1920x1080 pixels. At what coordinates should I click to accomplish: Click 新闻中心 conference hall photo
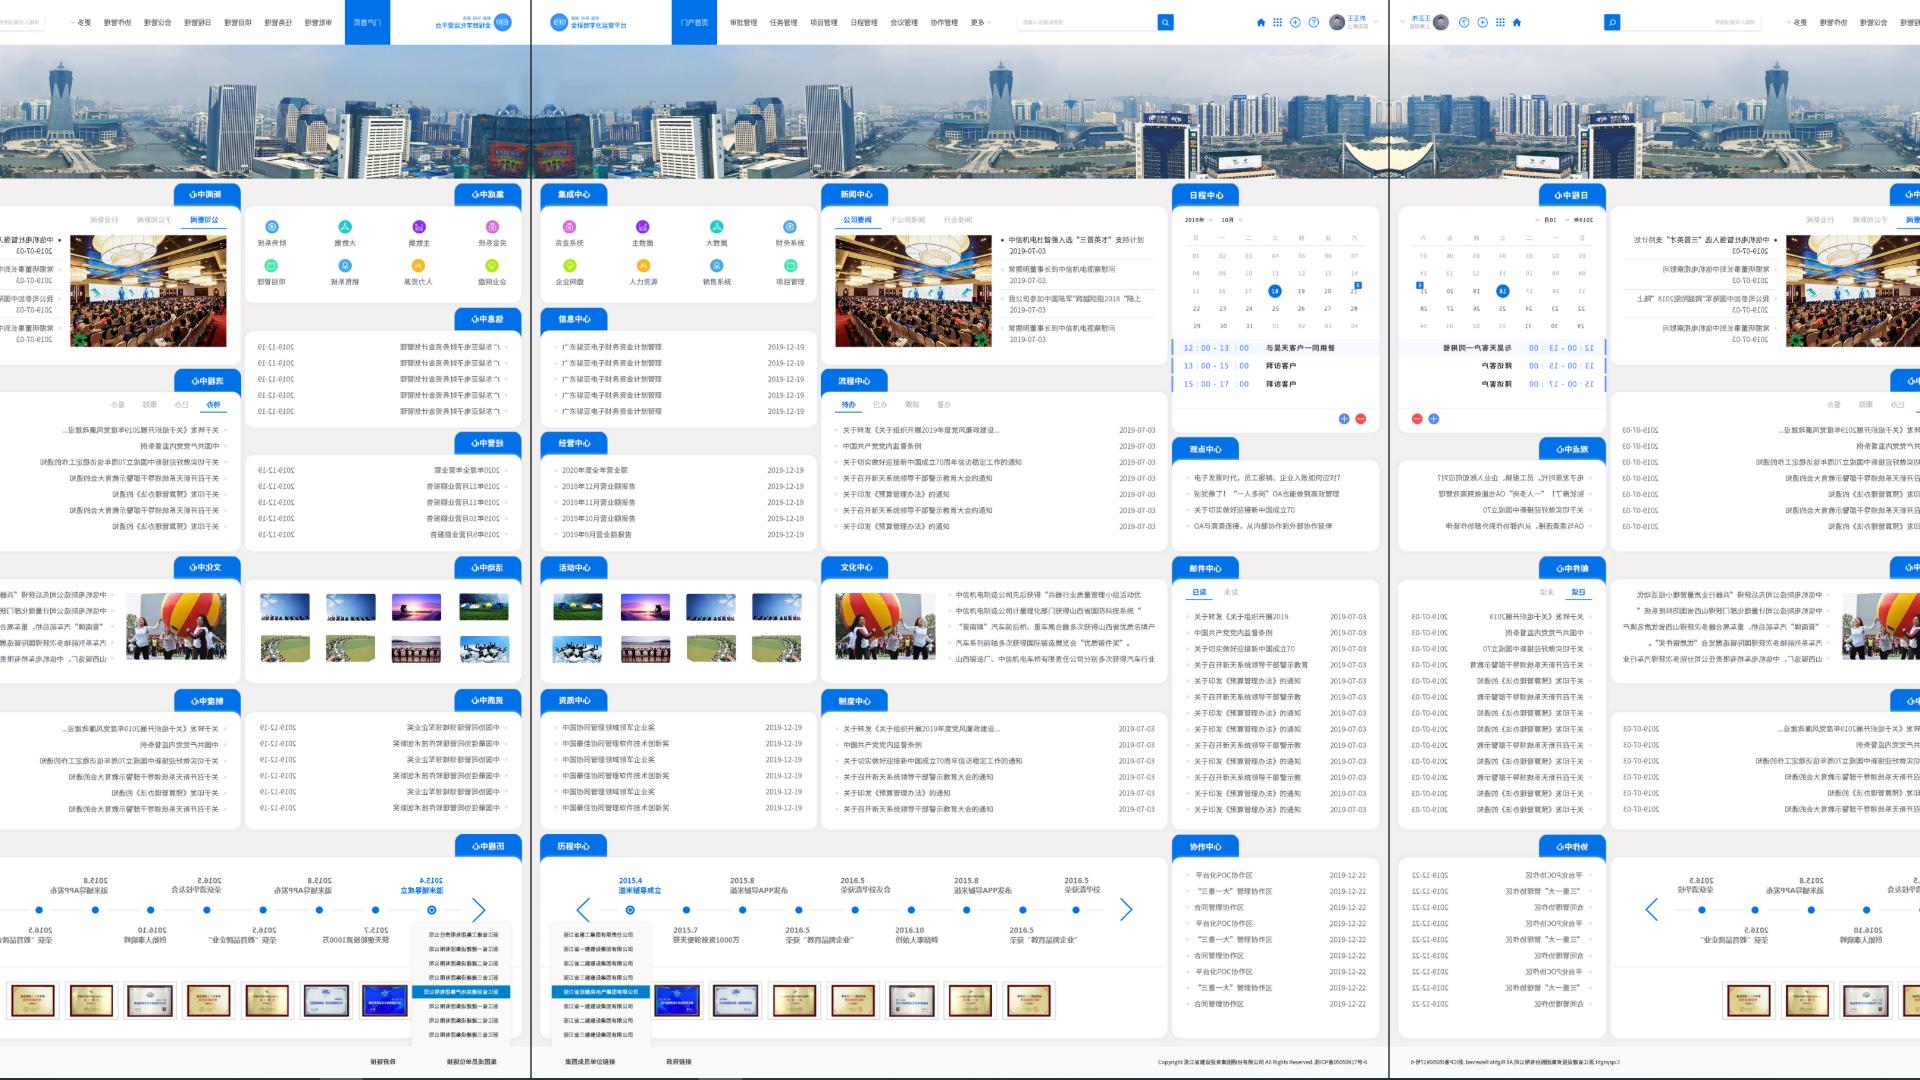913,291
